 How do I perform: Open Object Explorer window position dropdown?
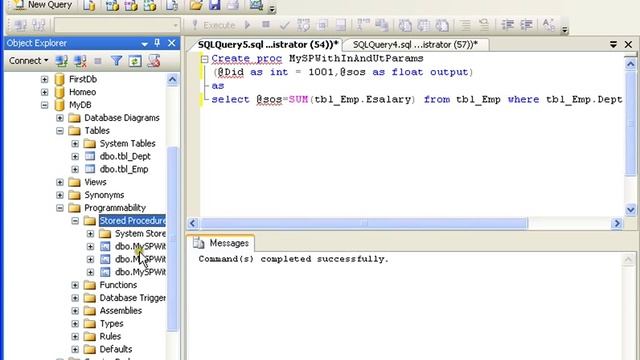(x=144, y=43)
